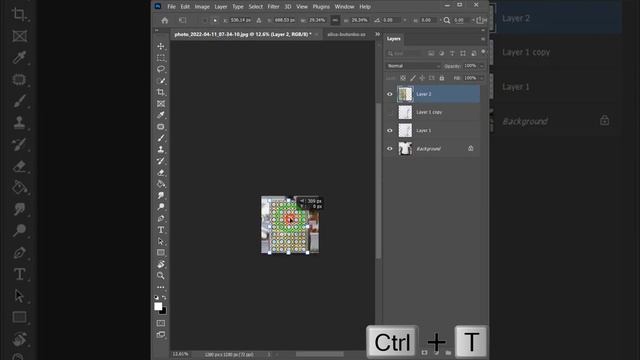This screenshot has width=640, height=360.
Task: Select the Lasso tool
Action: [x=161, y=69]
